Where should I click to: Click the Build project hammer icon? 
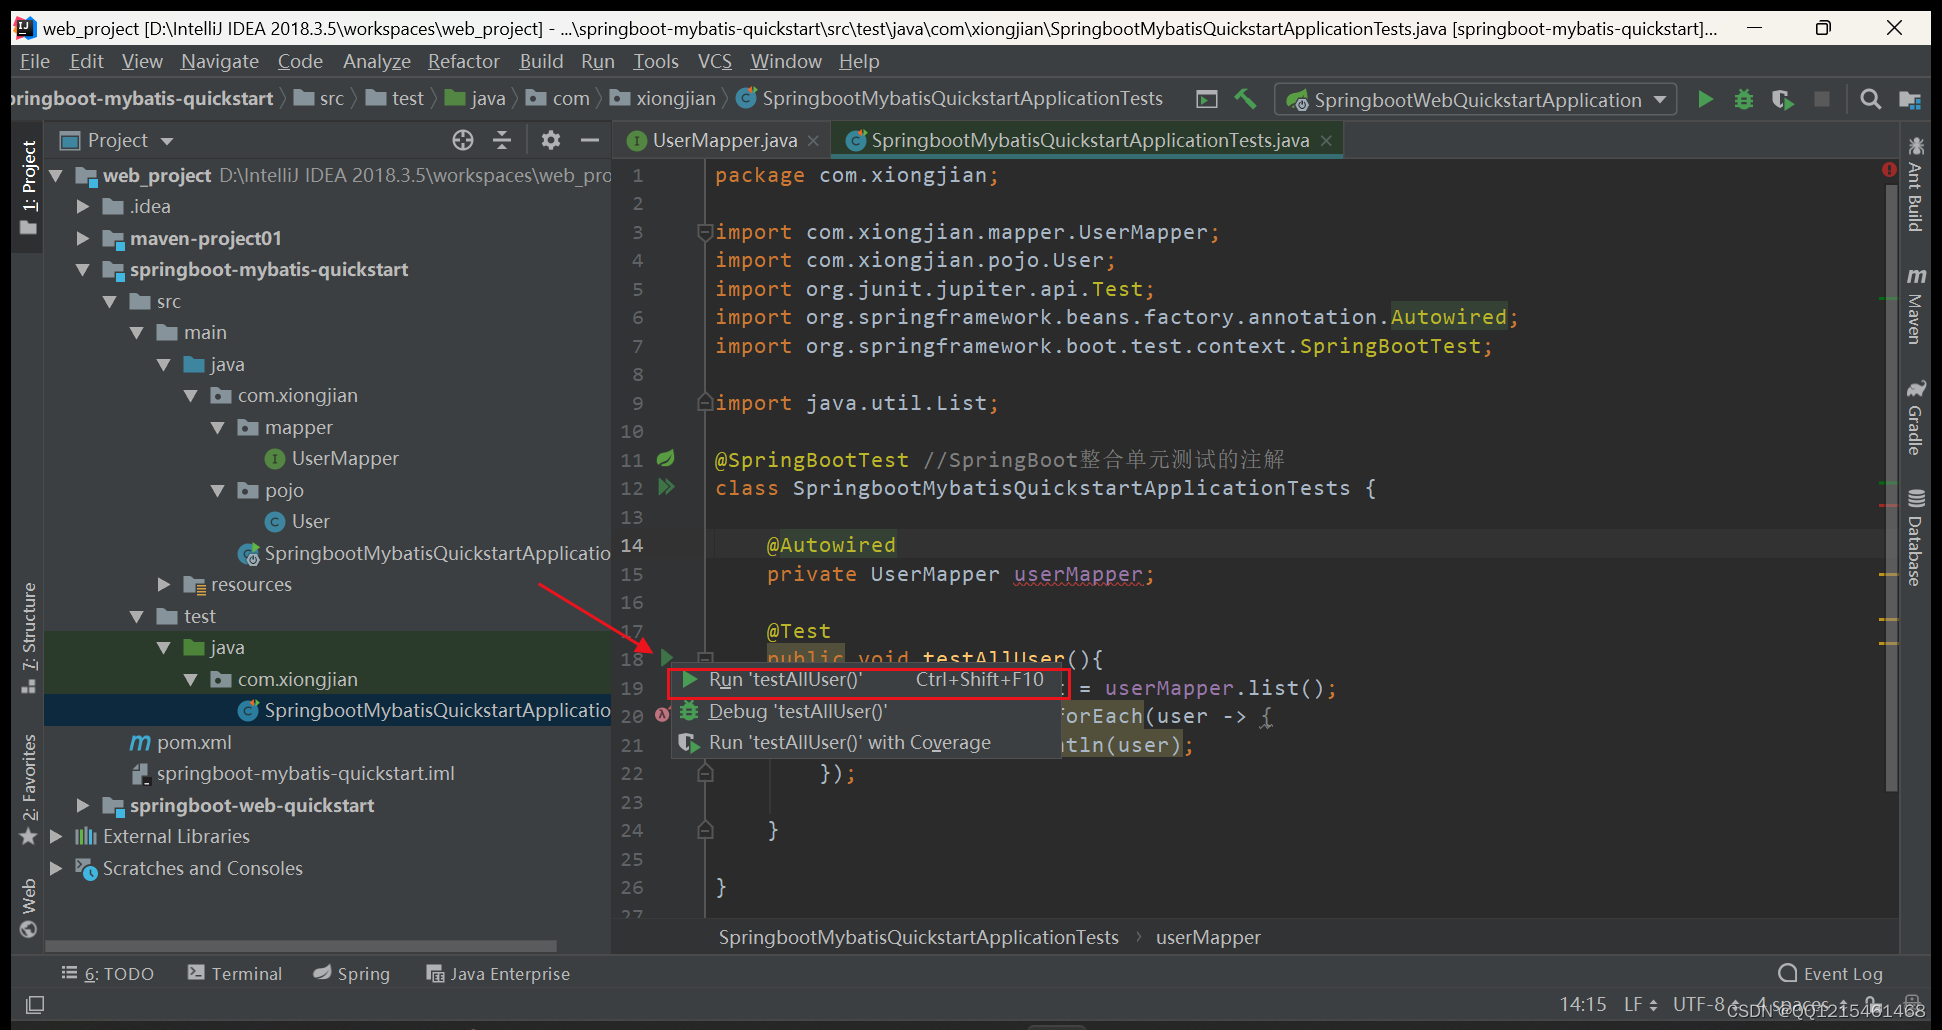(x=1245, y=99)
